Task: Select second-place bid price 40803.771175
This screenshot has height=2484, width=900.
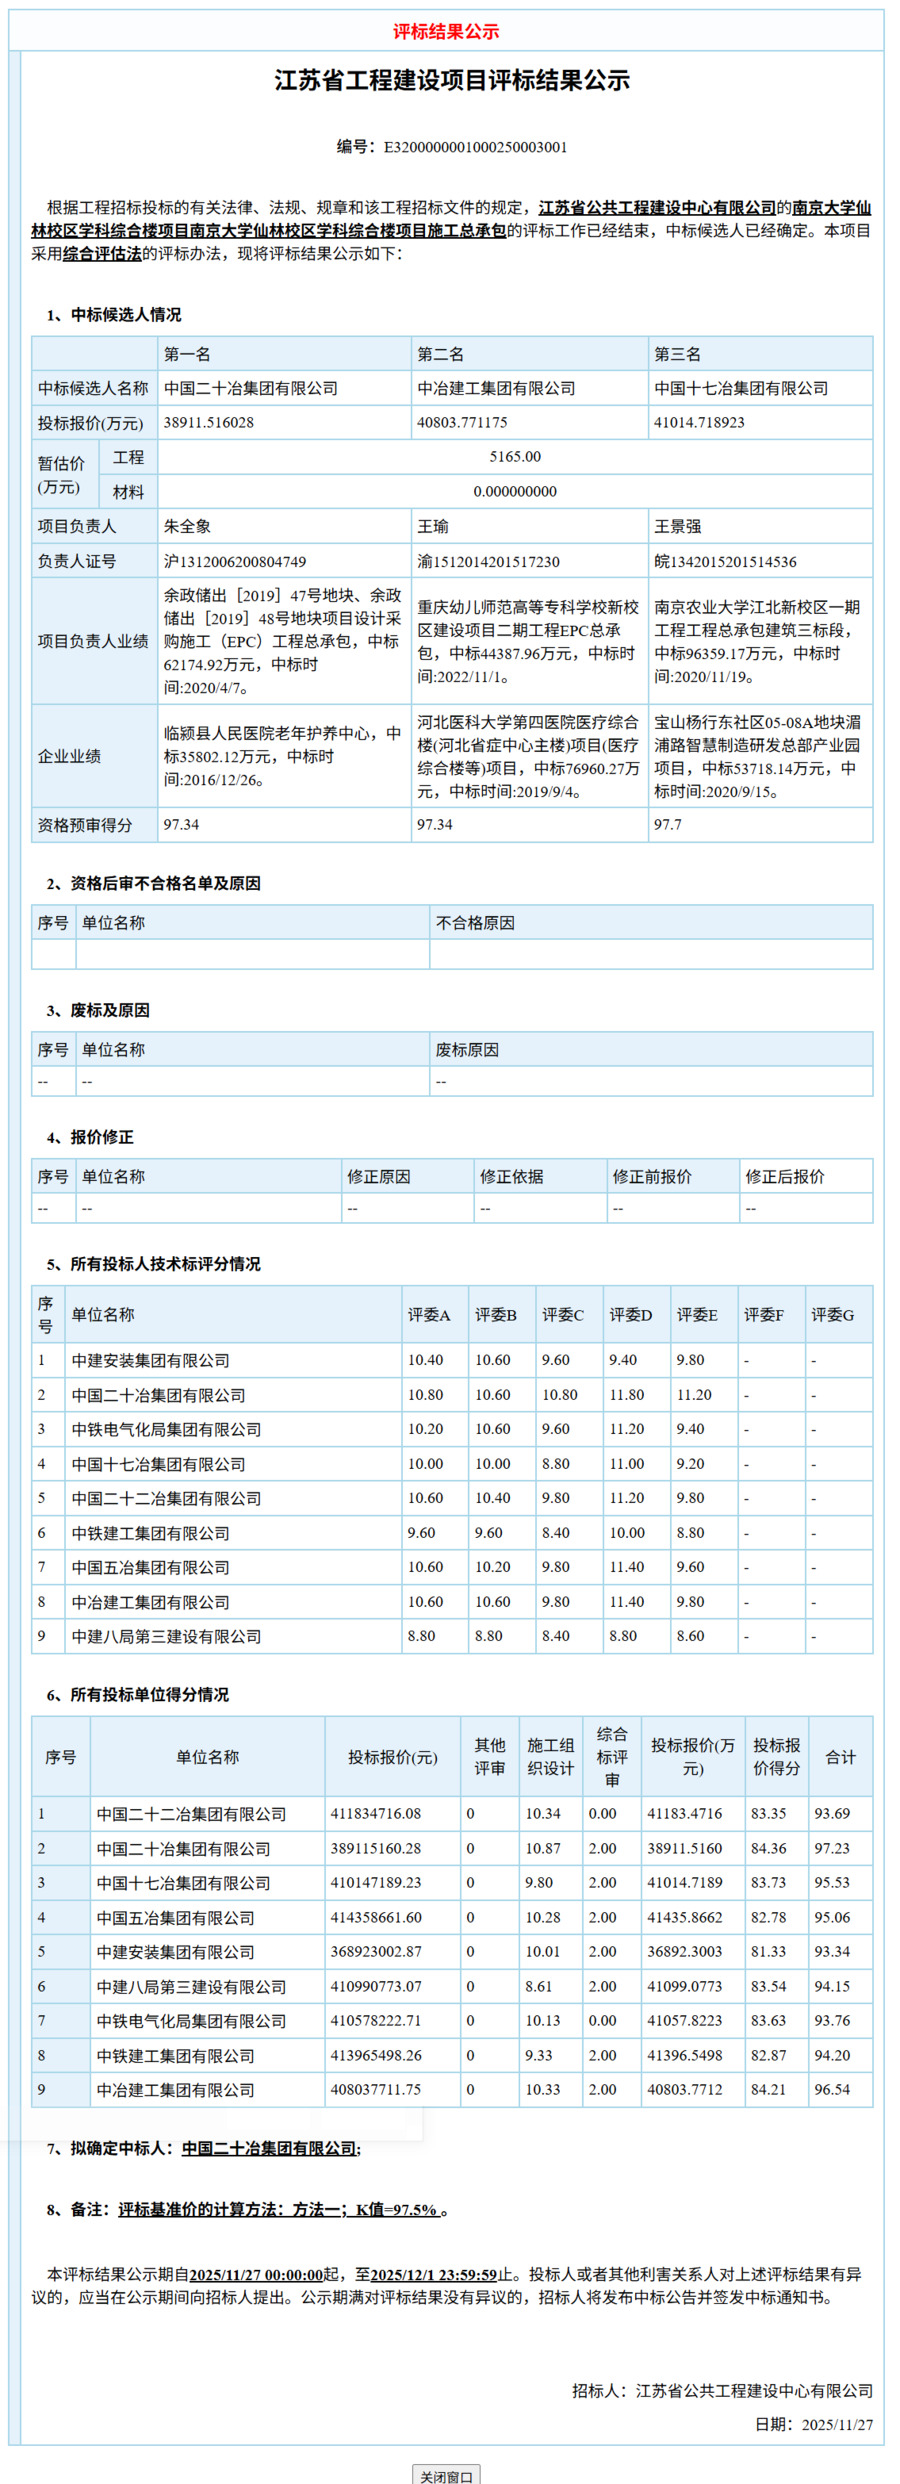Action: pos(462,423)
